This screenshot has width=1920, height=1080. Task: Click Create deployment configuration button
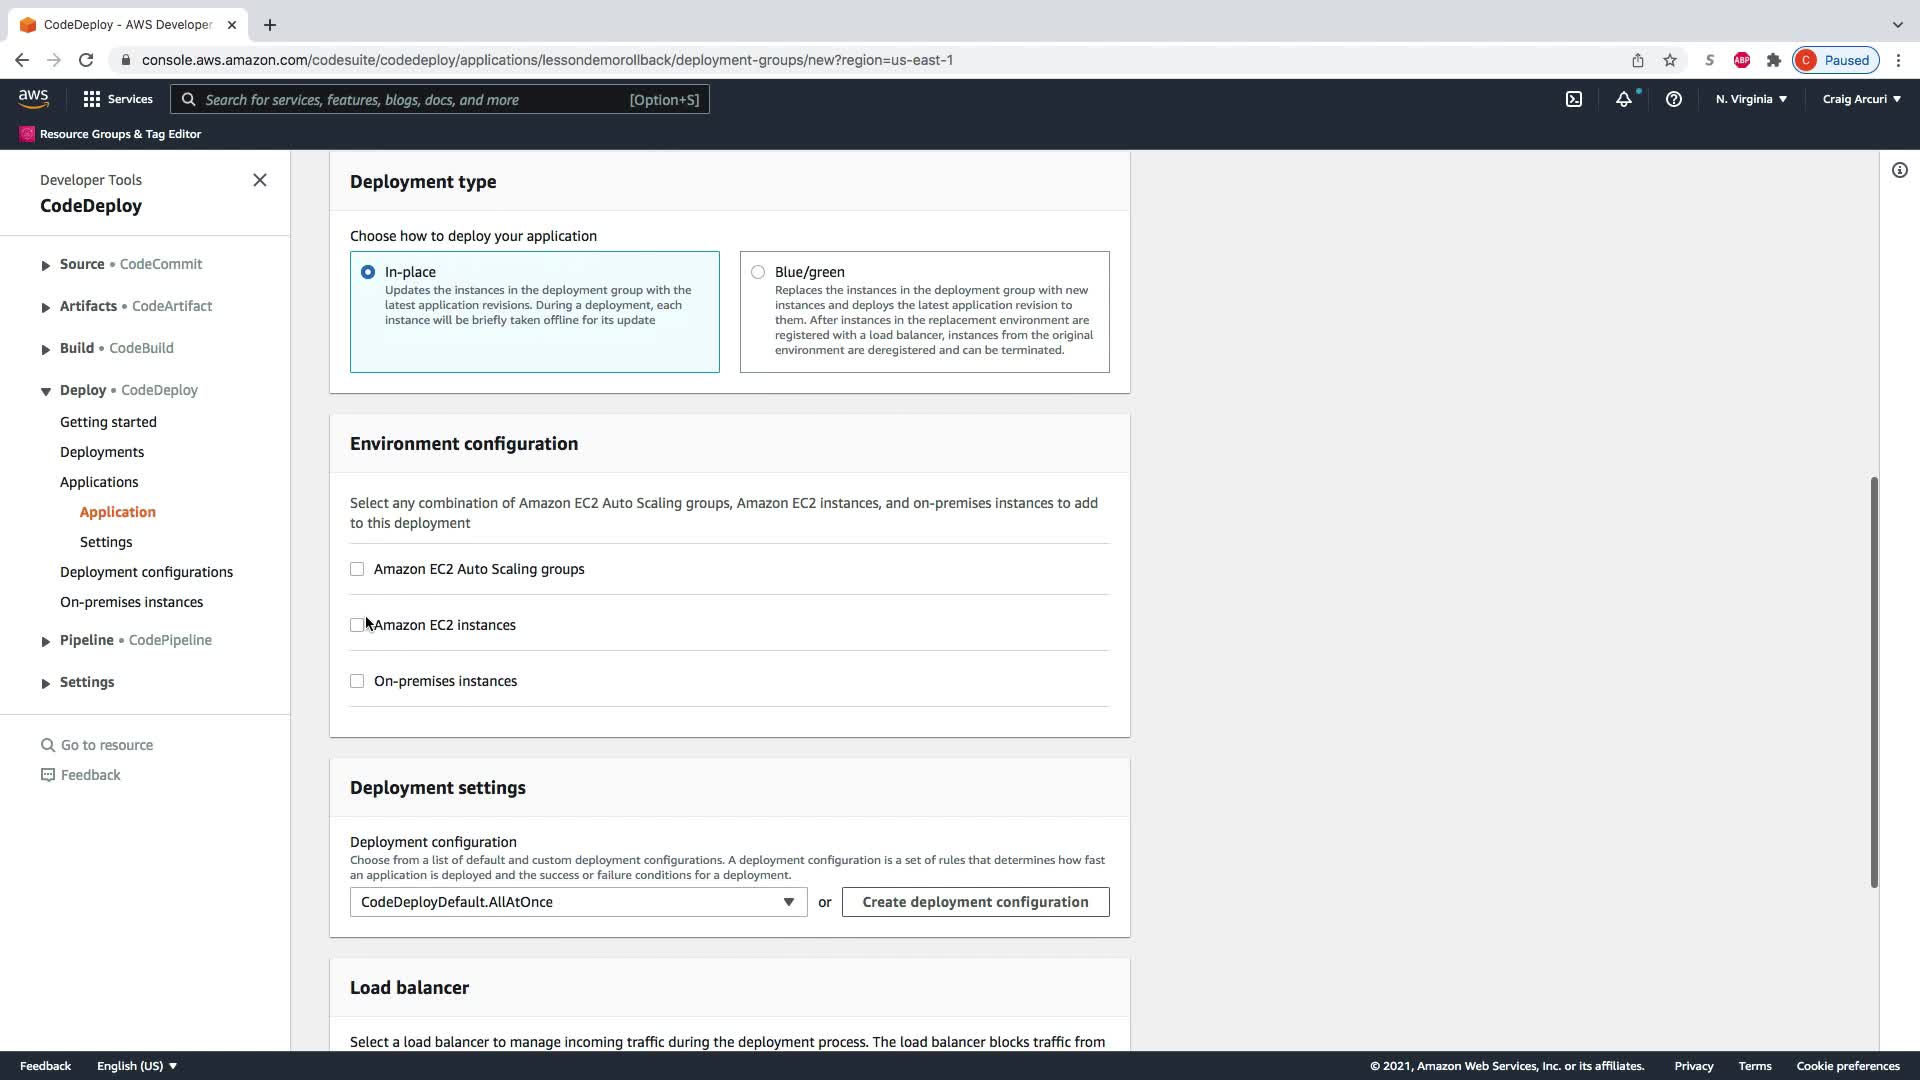pyautogui.click(x=975, y=902)
